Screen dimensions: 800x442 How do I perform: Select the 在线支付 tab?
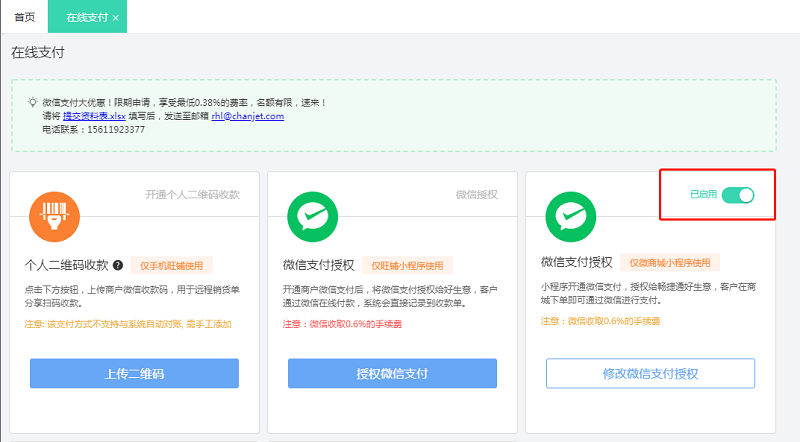[x=87, y=17]
